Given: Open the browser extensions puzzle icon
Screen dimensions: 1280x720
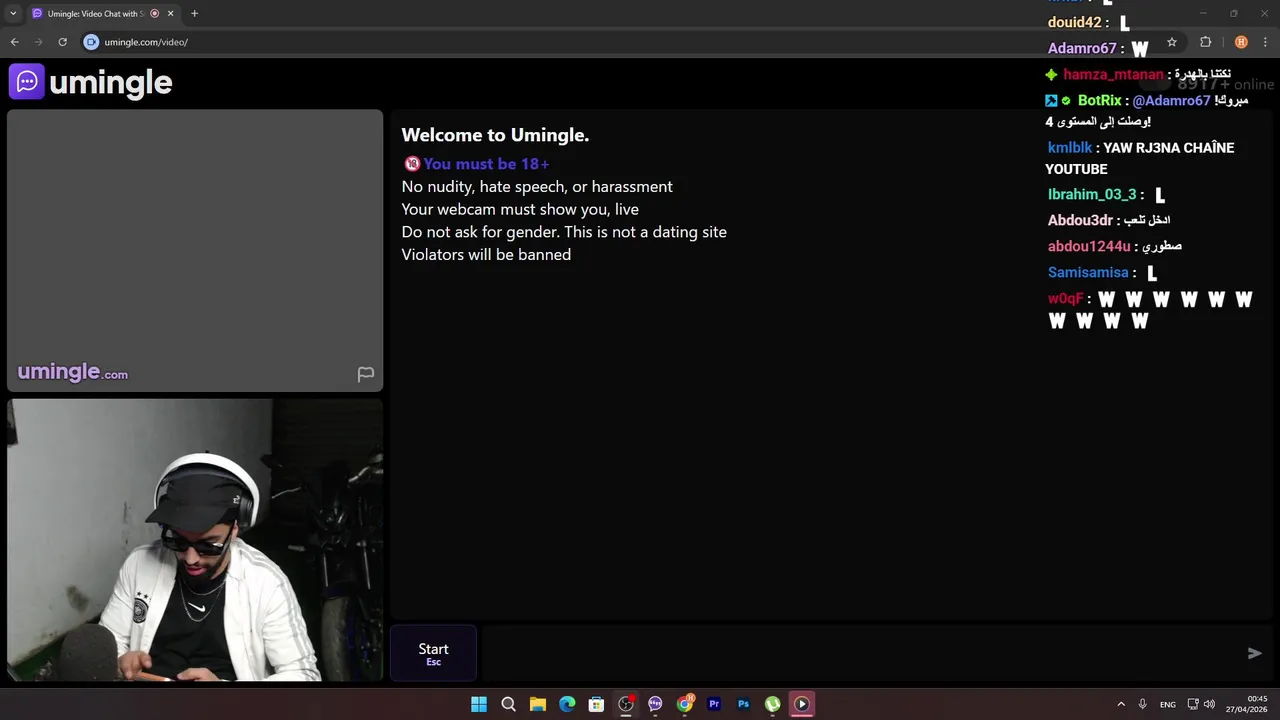Looking at the screenshot, I should click(x=1205, y=42).
